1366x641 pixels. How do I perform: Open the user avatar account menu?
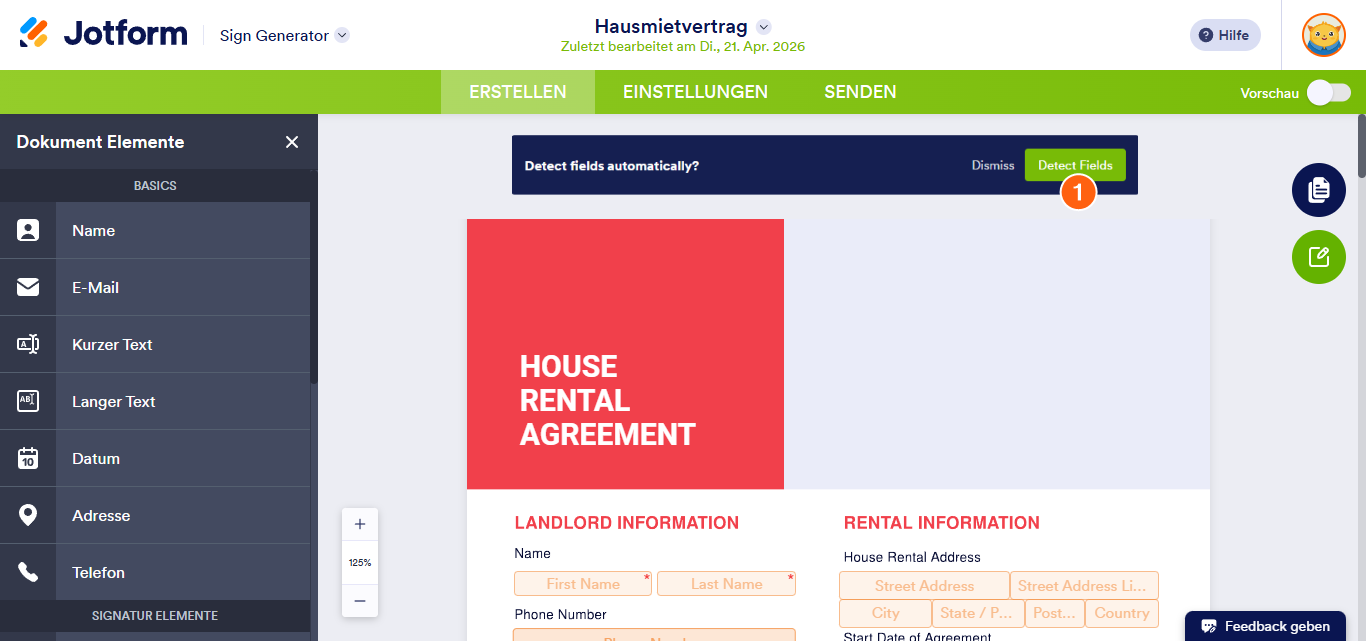1323,35
